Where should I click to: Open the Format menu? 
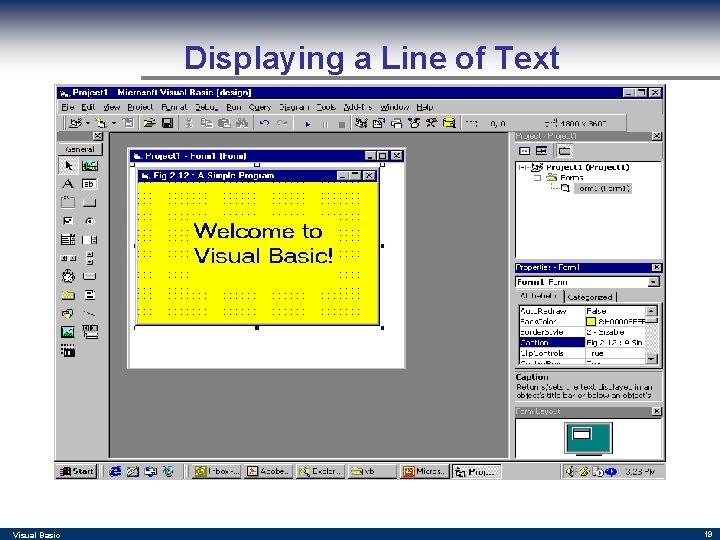coord(174,107)
